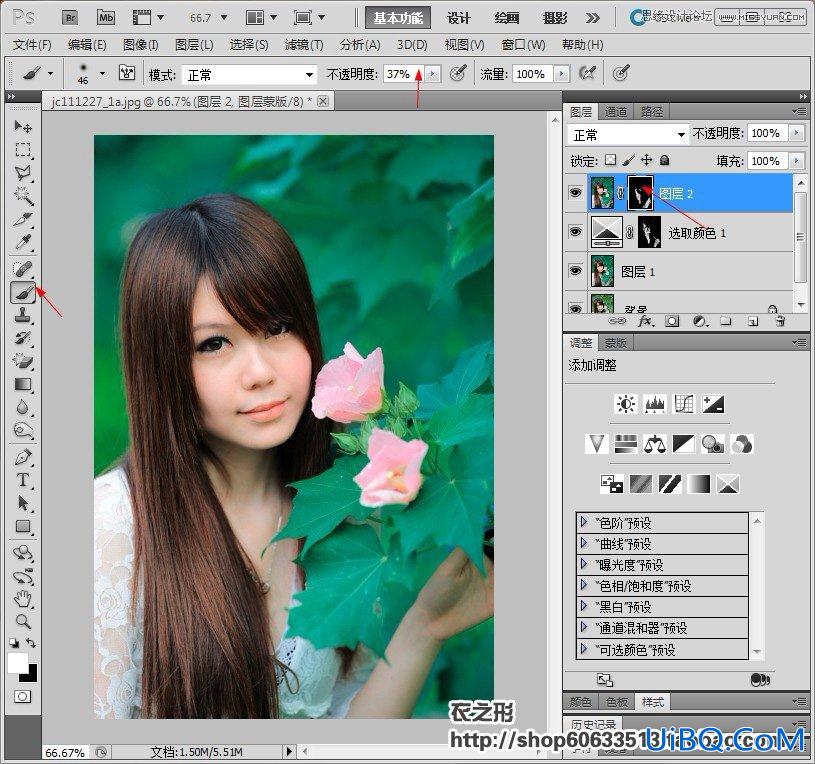Viewport: 815px width, 764px height.
Task: Expand "色阶"预设 presets
Action: 584,522
